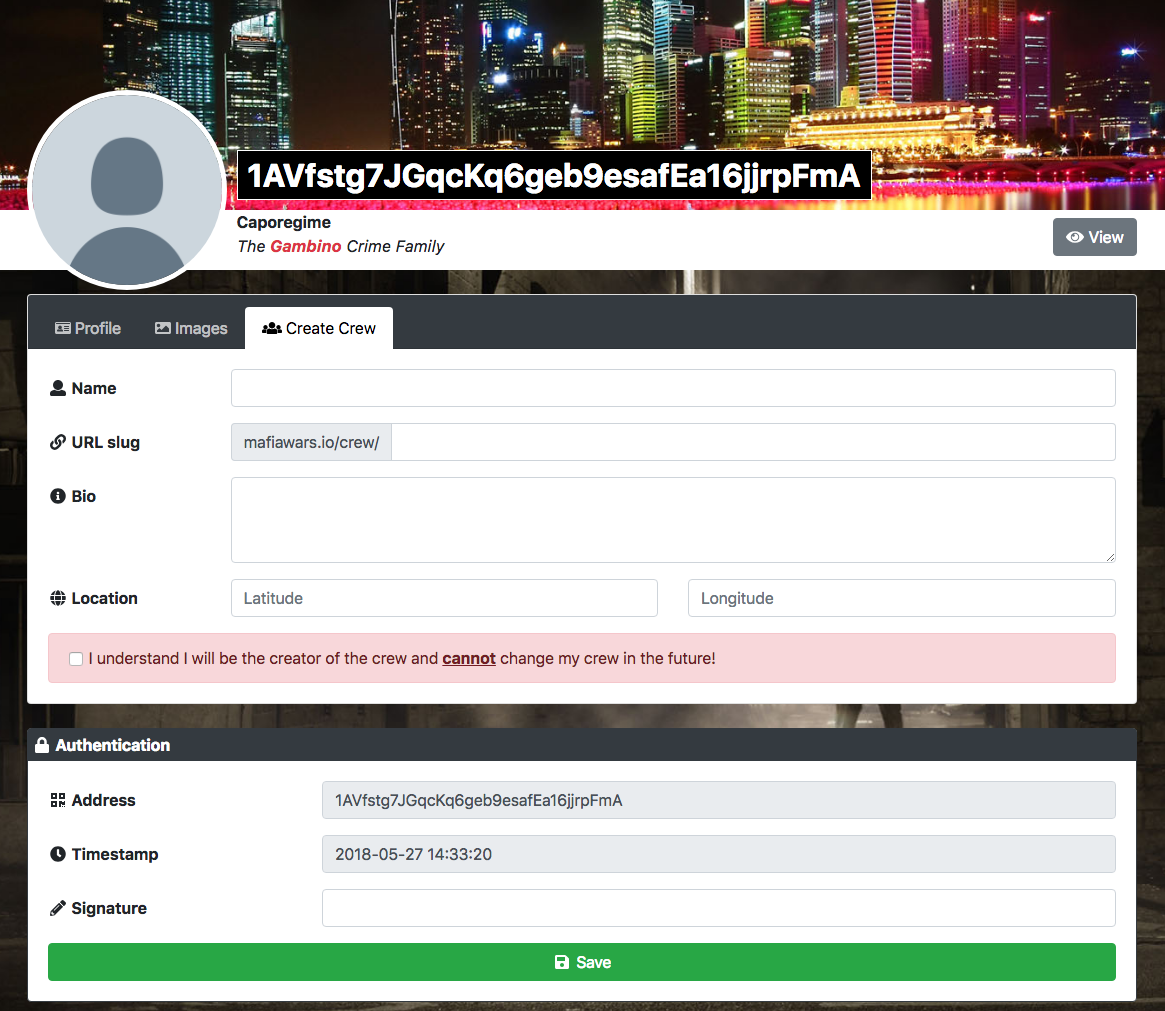Click the QR code icon beside Address
The image size is (1165, 1011).
tap(58, 800)
